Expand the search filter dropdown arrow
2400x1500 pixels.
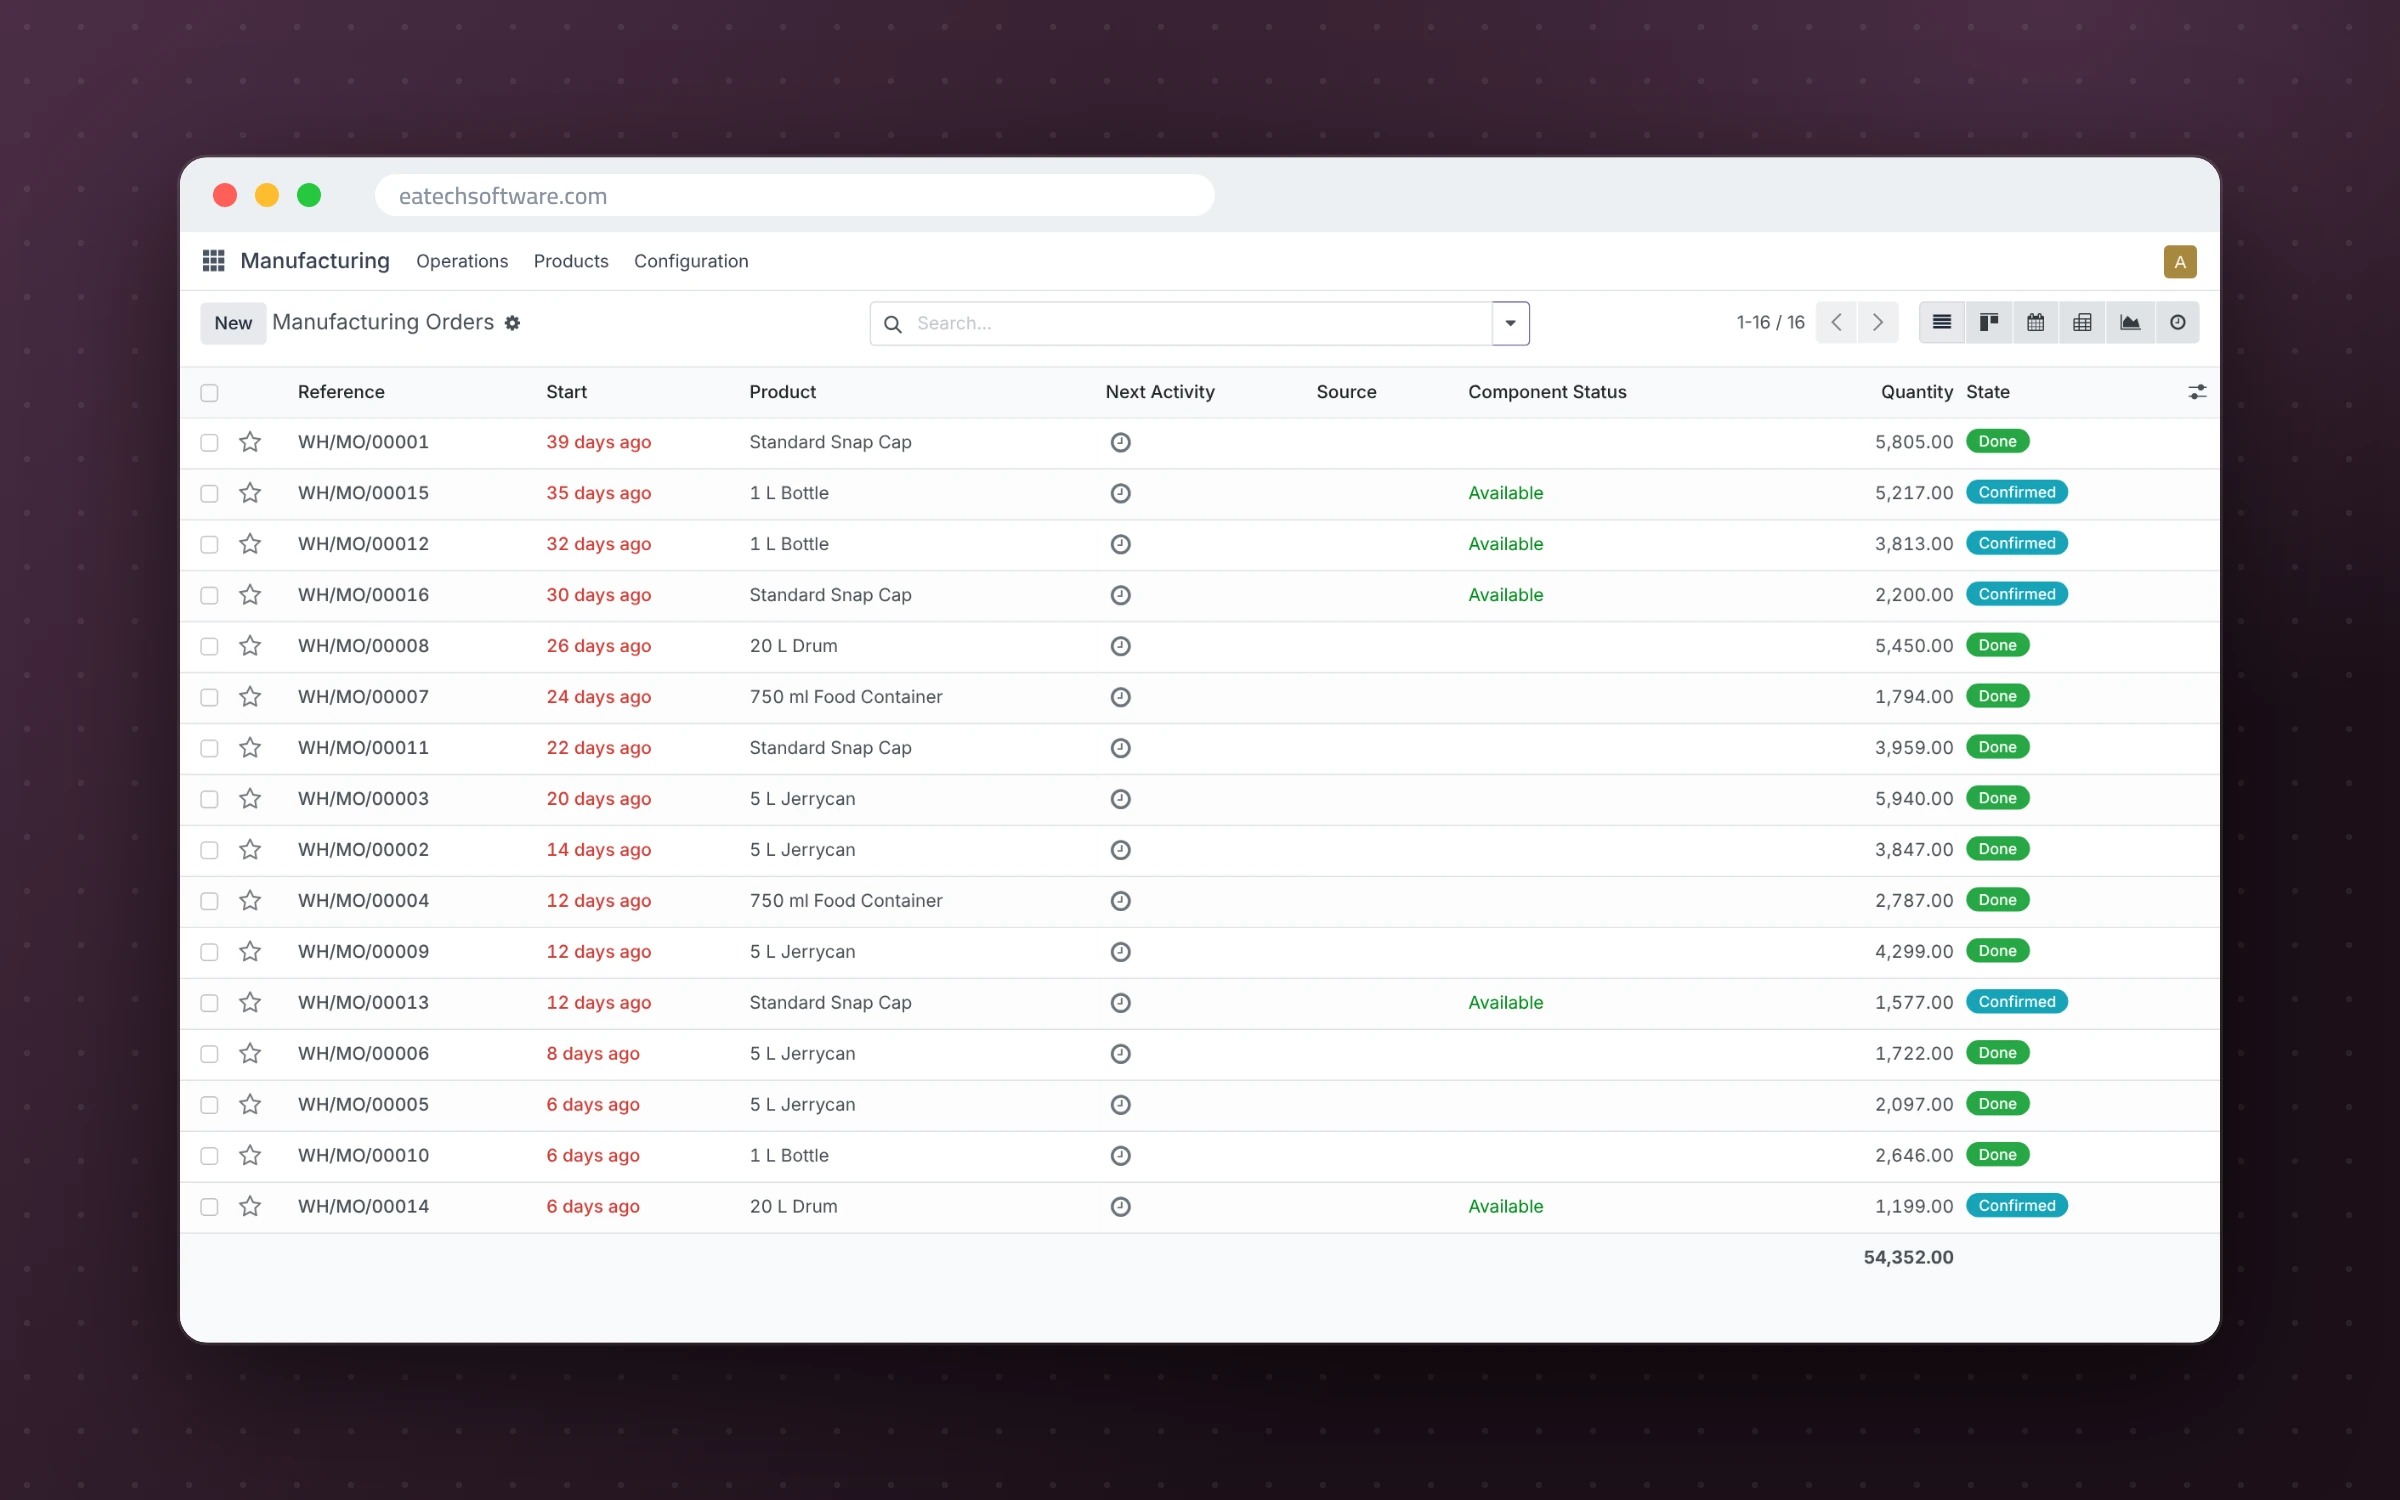[1510, 323]
